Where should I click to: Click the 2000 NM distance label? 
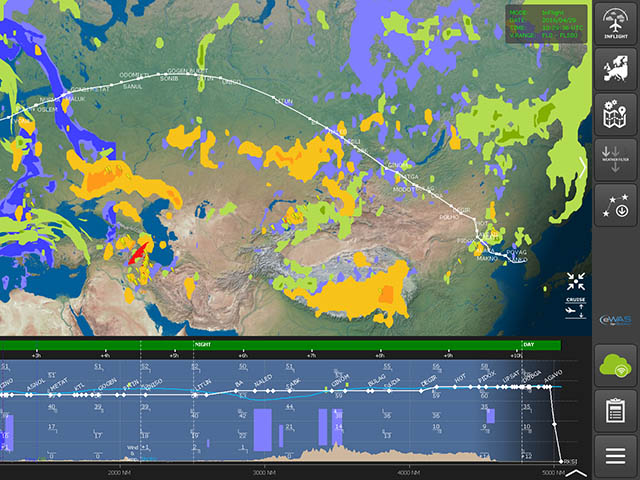coord(120,473)
